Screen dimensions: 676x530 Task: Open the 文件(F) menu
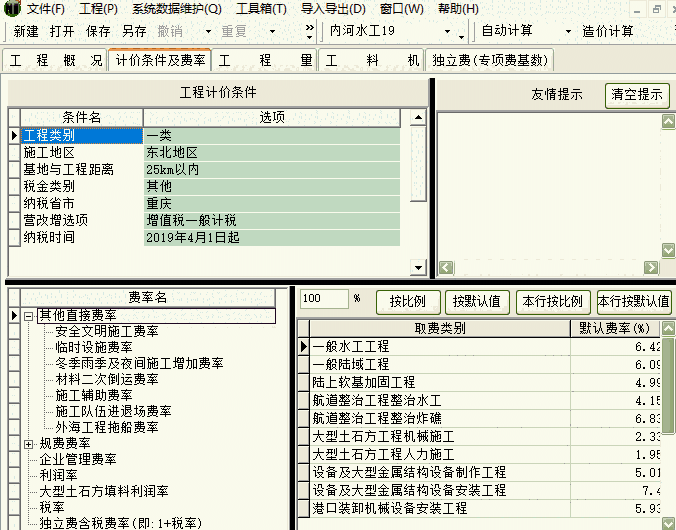click(x=45, y=9)
